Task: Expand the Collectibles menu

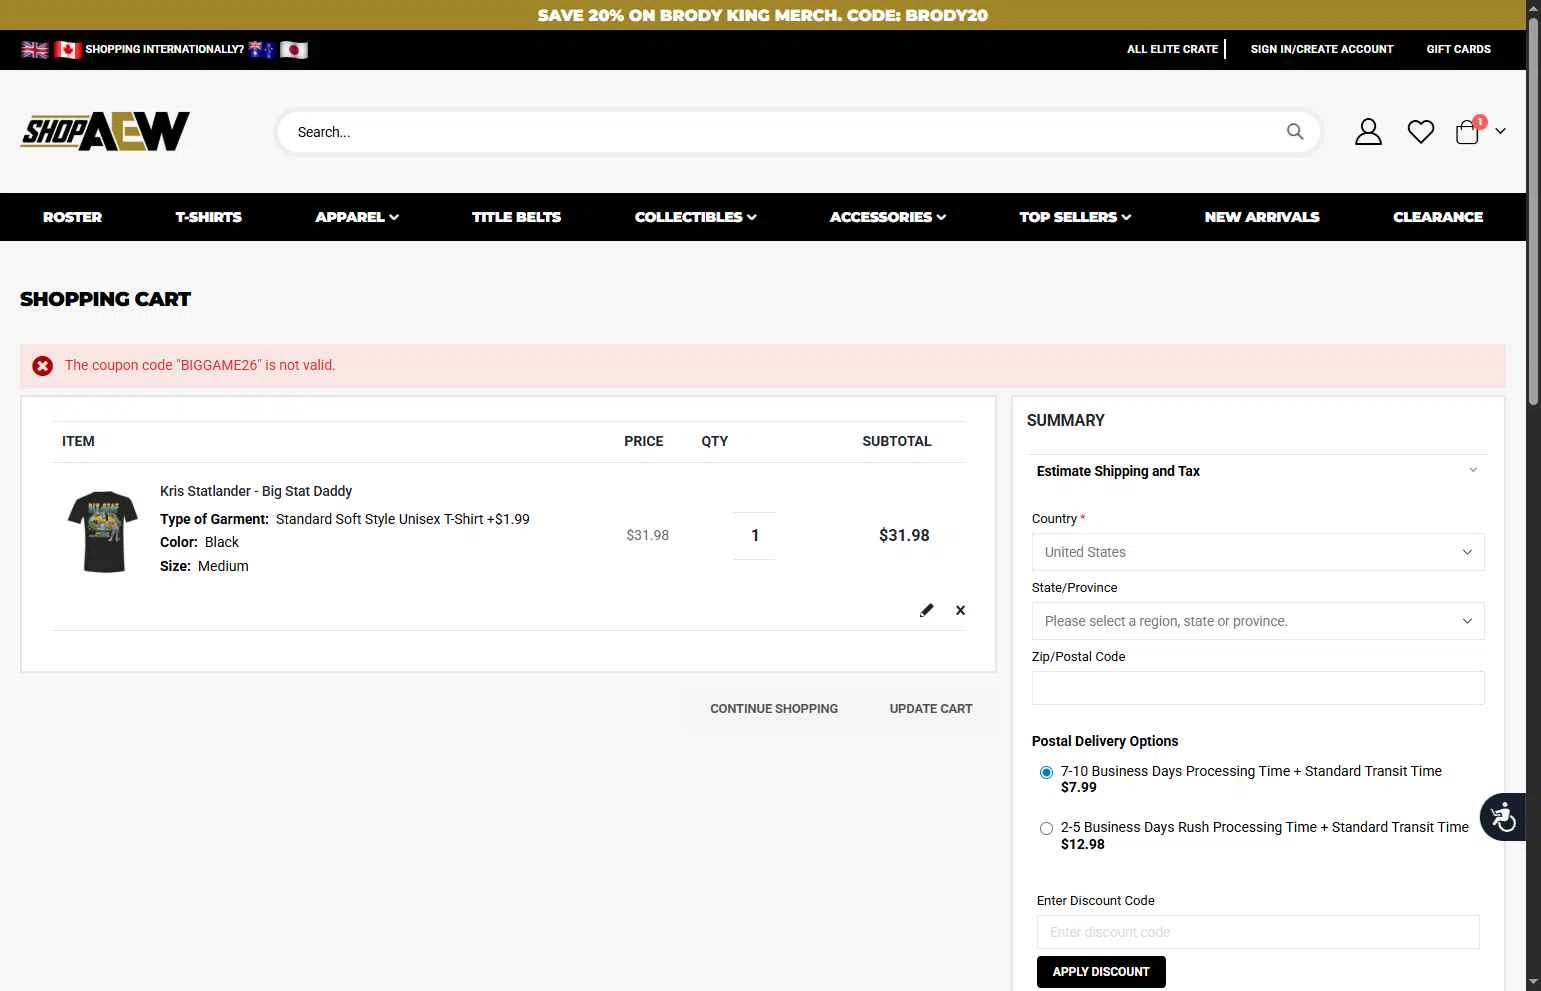Action: pos(696,217)
